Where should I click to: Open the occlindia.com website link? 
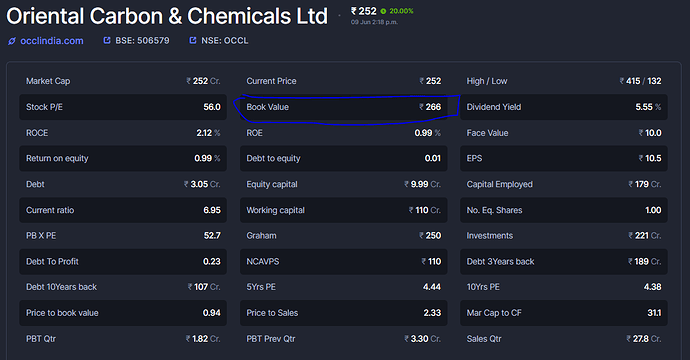[x=51, y=41]
